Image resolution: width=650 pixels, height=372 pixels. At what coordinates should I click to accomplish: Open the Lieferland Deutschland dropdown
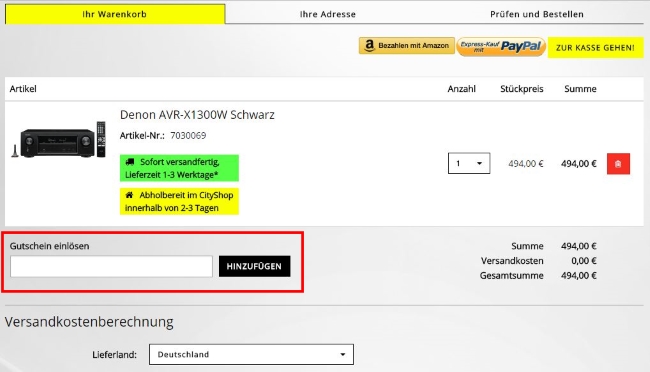[x=251, y=355]
